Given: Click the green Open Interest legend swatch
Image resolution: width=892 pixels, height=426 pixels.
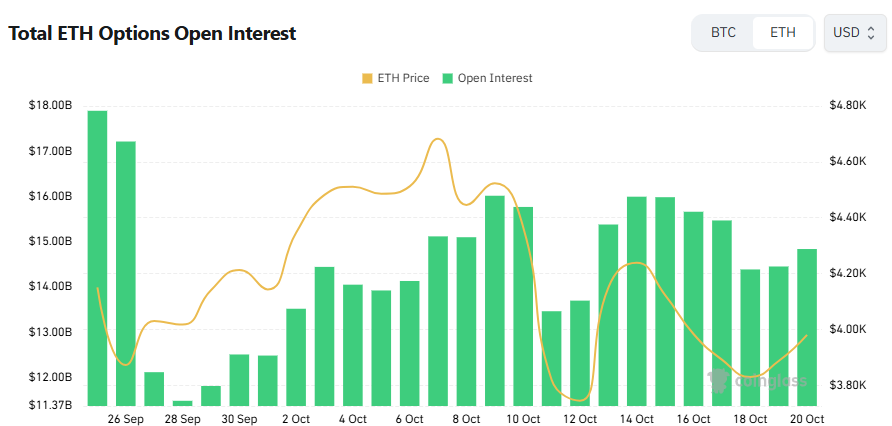Looking at the screenshot, I should [x=449, y=78].
